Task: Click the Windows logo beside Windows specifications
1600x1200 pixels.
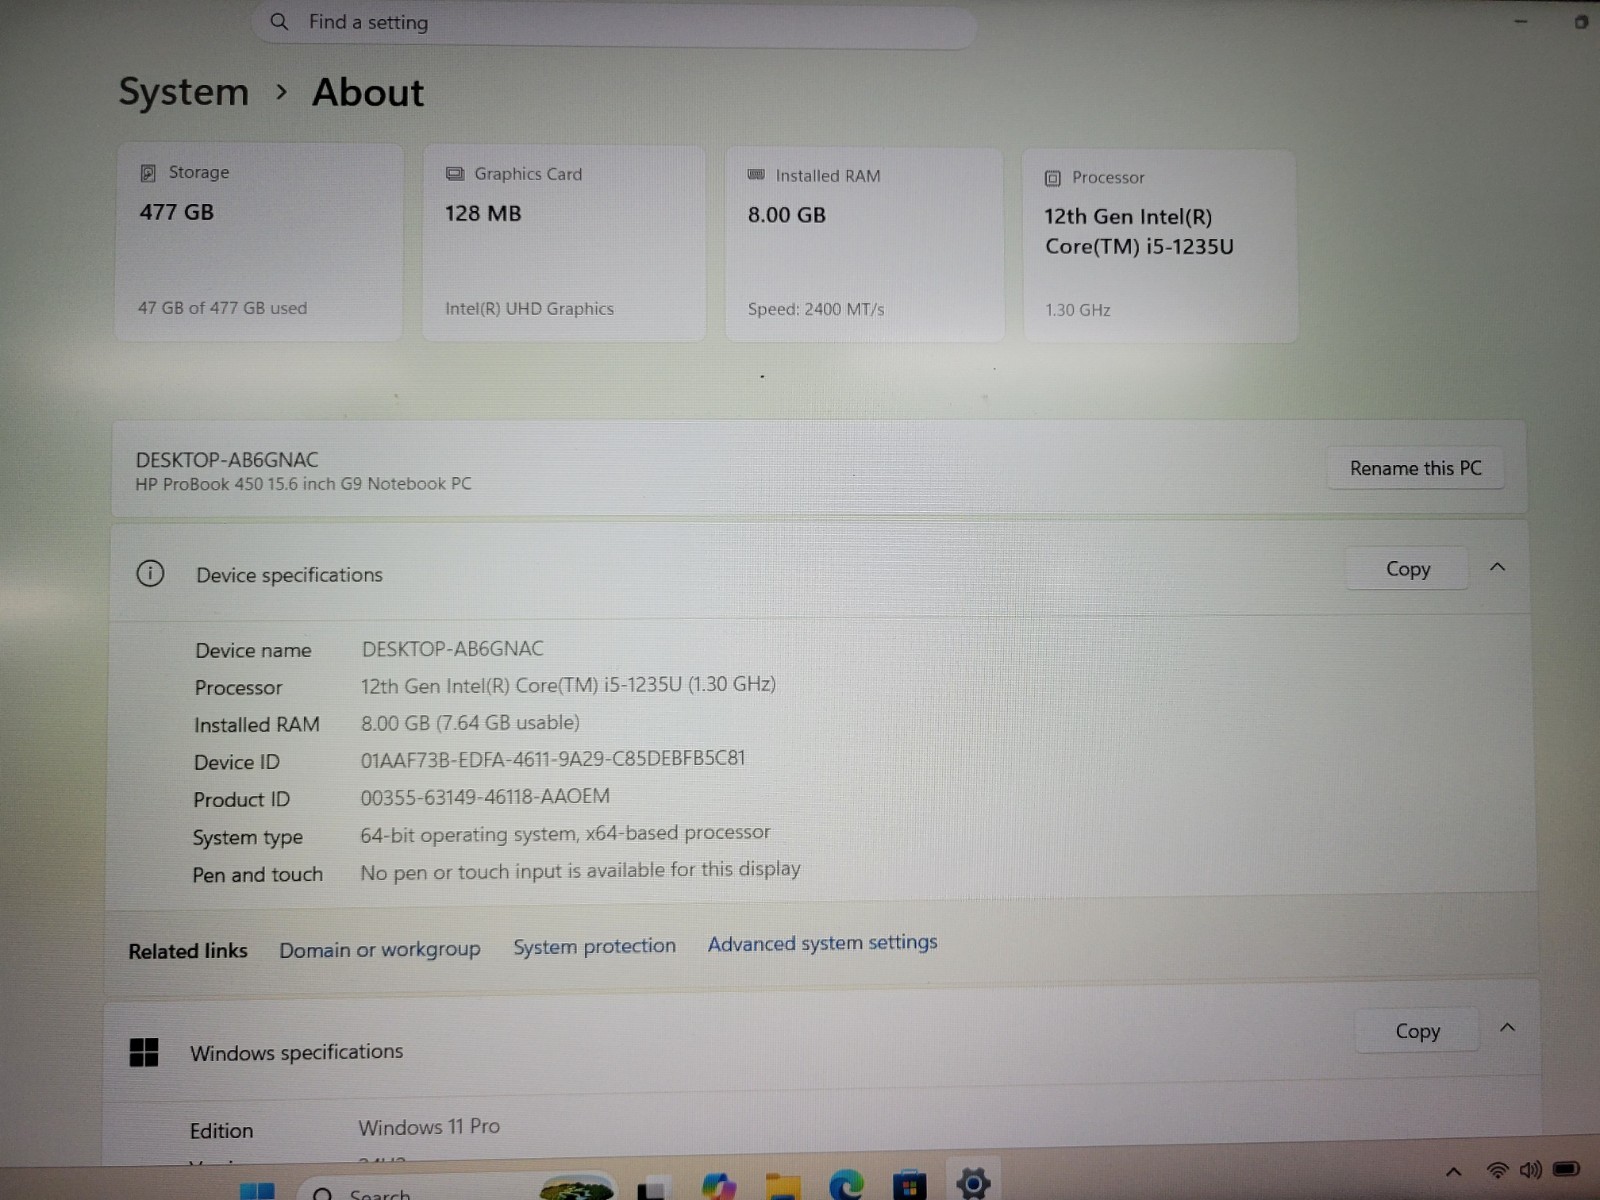Action: tap(144, 1052)
